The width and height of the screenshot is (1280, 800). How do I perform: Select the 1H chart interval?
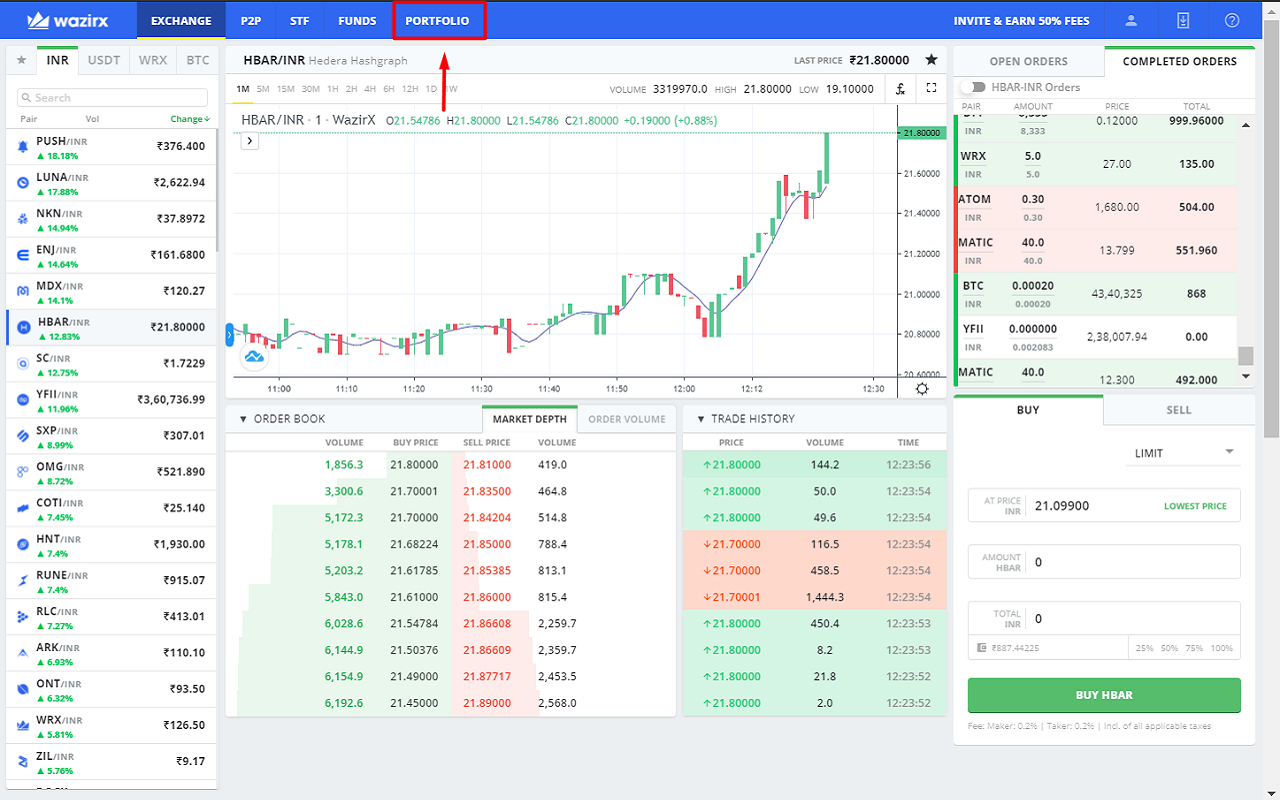[x=333, y=88]
